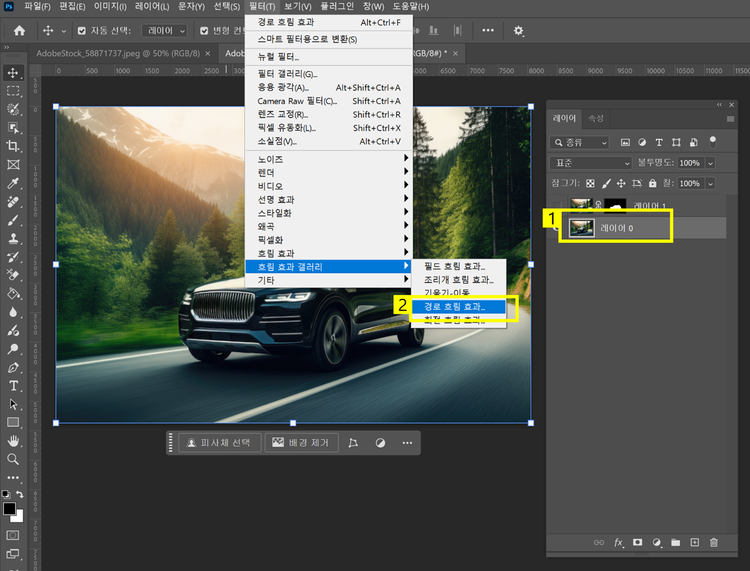Choose 경로 흐림 효과 in submenu

[458, 307]
